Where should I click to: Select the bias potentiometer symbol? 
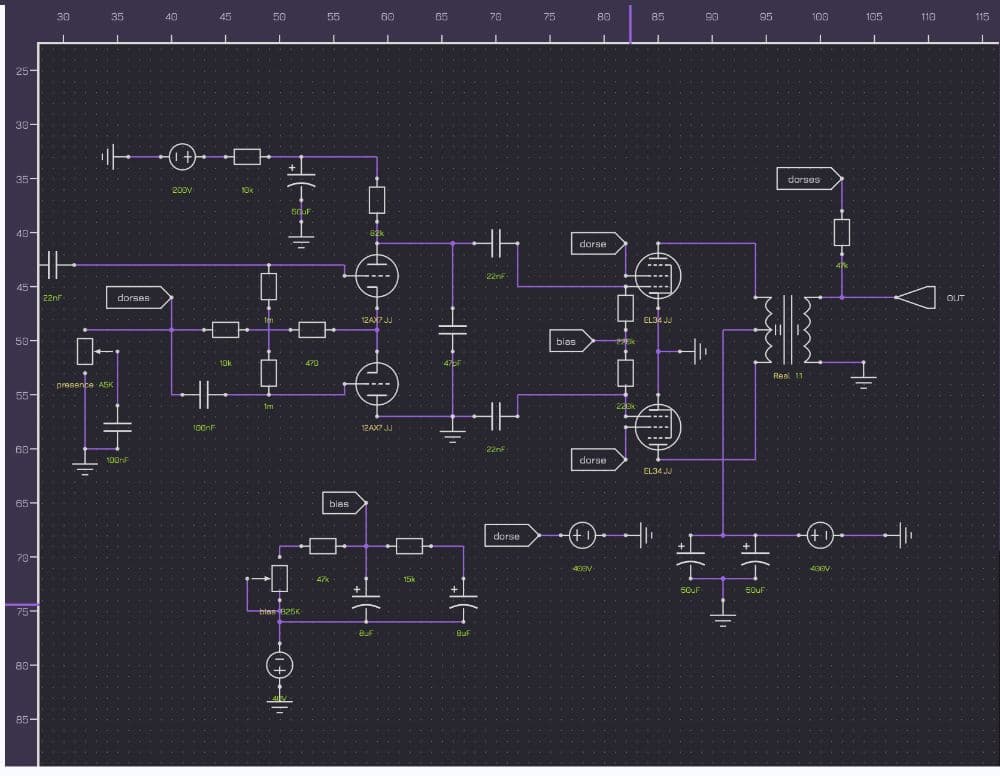click(x=279, y=578)
